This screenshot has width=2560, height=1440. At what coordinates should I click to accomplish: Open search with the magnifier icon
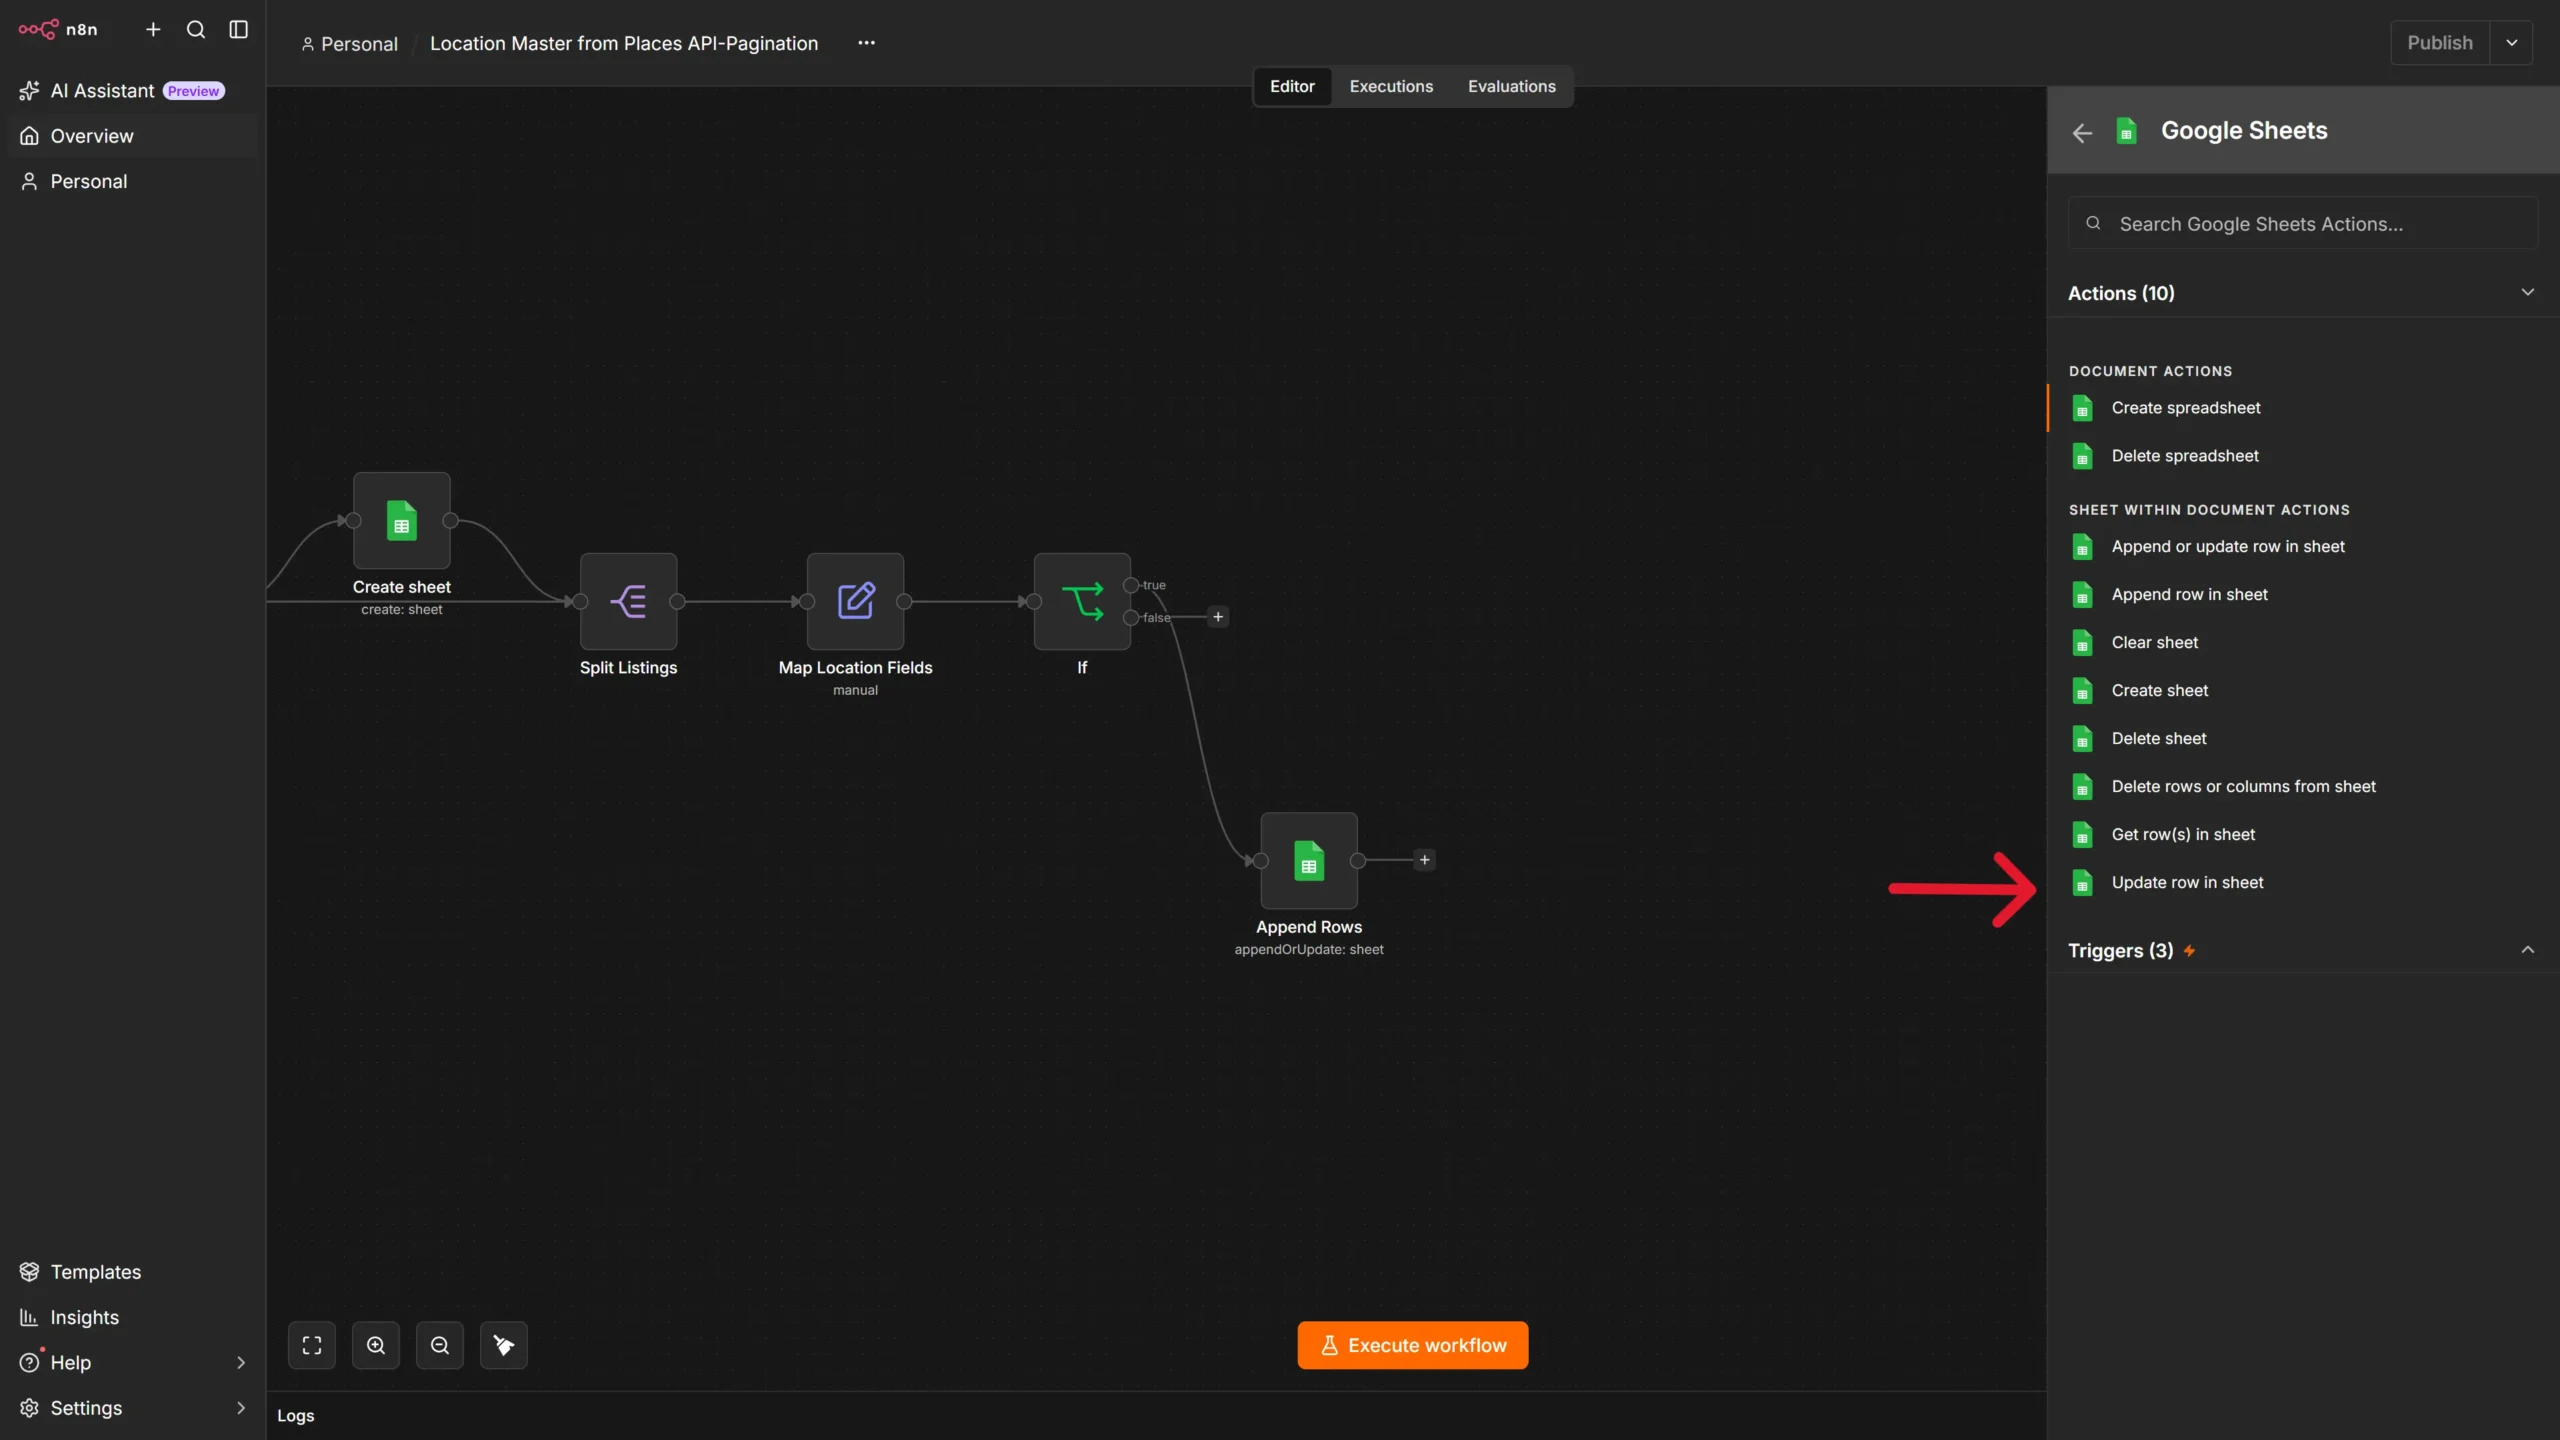click(196, 29)
